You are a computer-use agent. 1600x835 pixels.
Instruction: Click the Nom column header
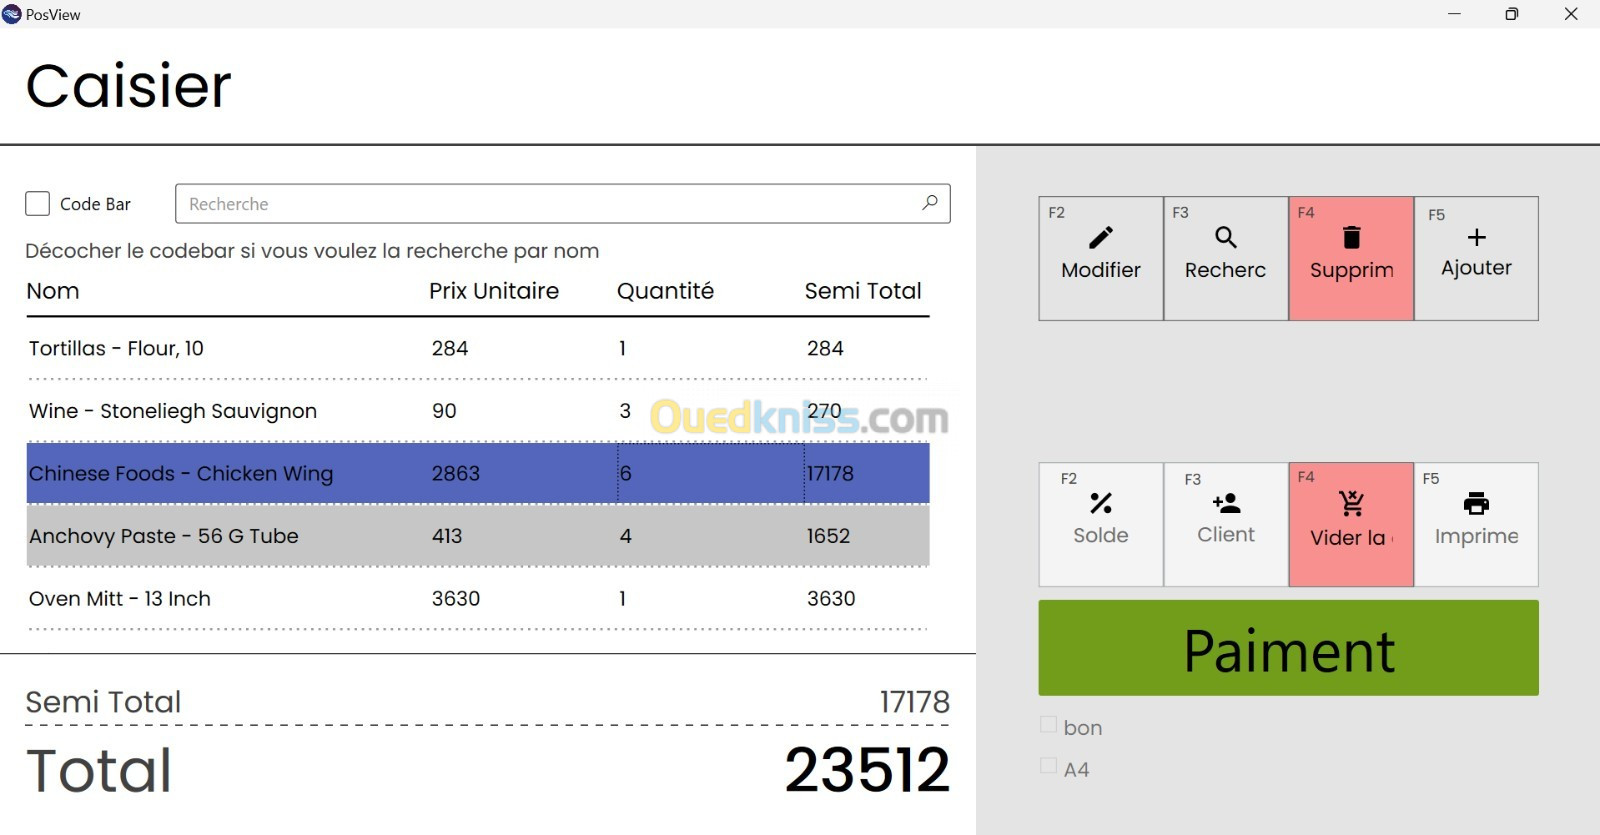coord(53,291)
